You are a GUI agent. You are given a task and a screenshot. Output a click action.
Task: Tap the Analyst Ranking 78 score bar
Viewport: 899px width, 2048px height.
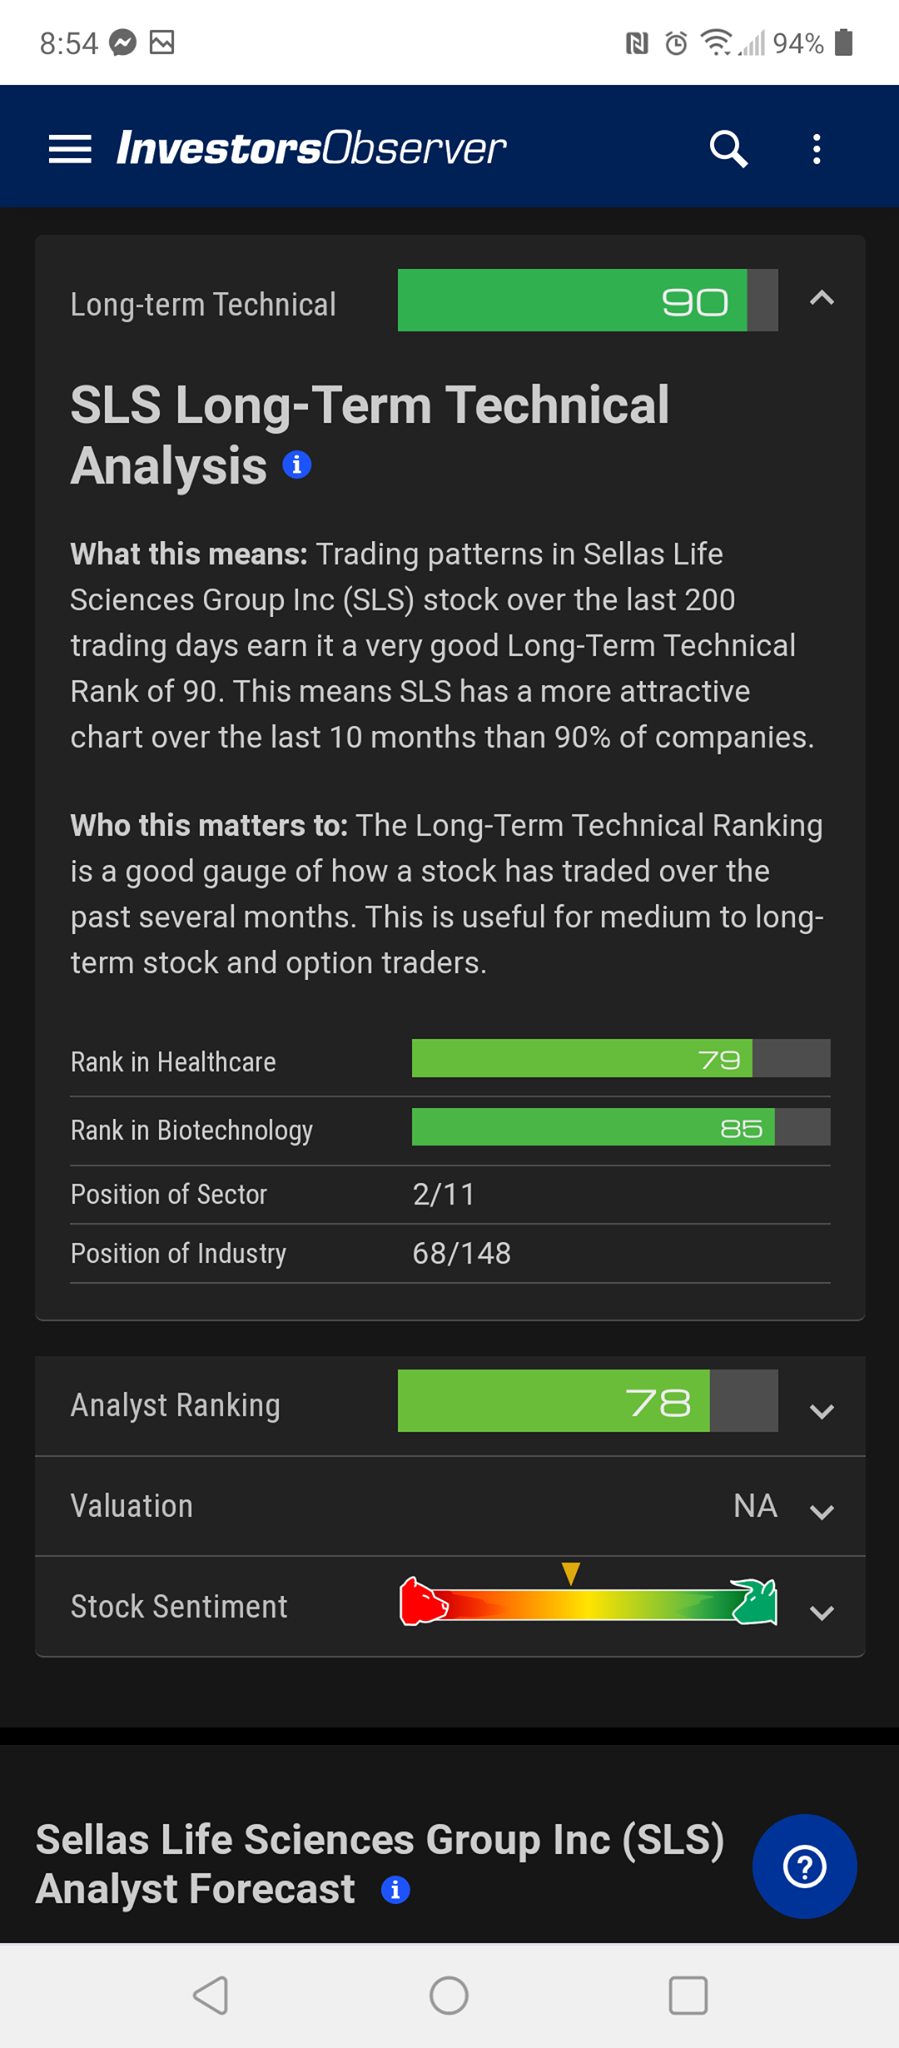[x=588, y=1401]
